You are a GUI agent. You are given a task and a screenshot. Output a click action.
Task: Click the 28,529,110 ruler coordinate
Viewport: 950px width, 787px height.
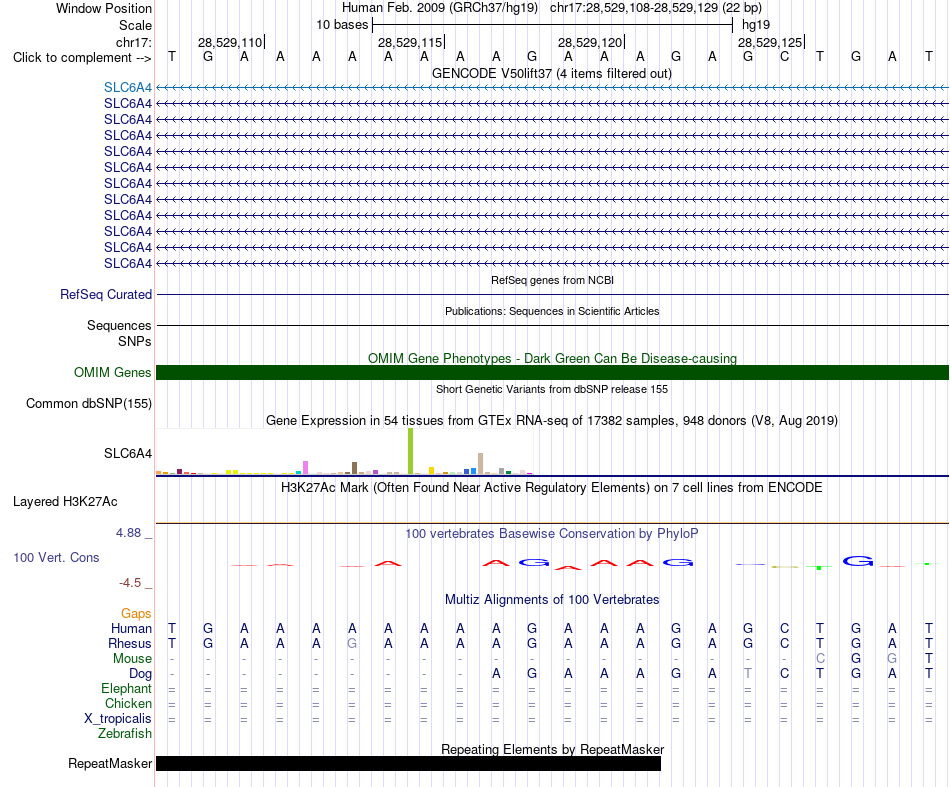(x=230, y=42)
